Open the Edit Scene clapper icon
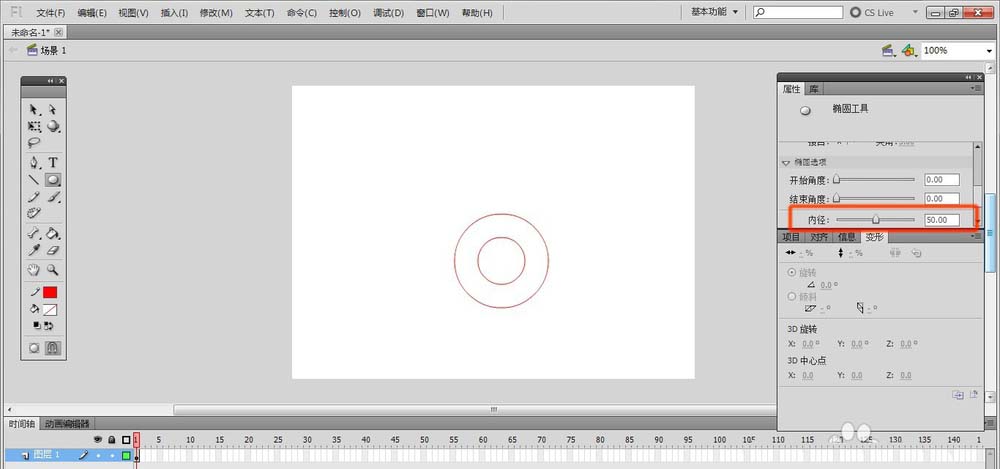Image resolution: width=1000 pixels, height=469 pixels. pyautogui.click(x=888, y=50)
